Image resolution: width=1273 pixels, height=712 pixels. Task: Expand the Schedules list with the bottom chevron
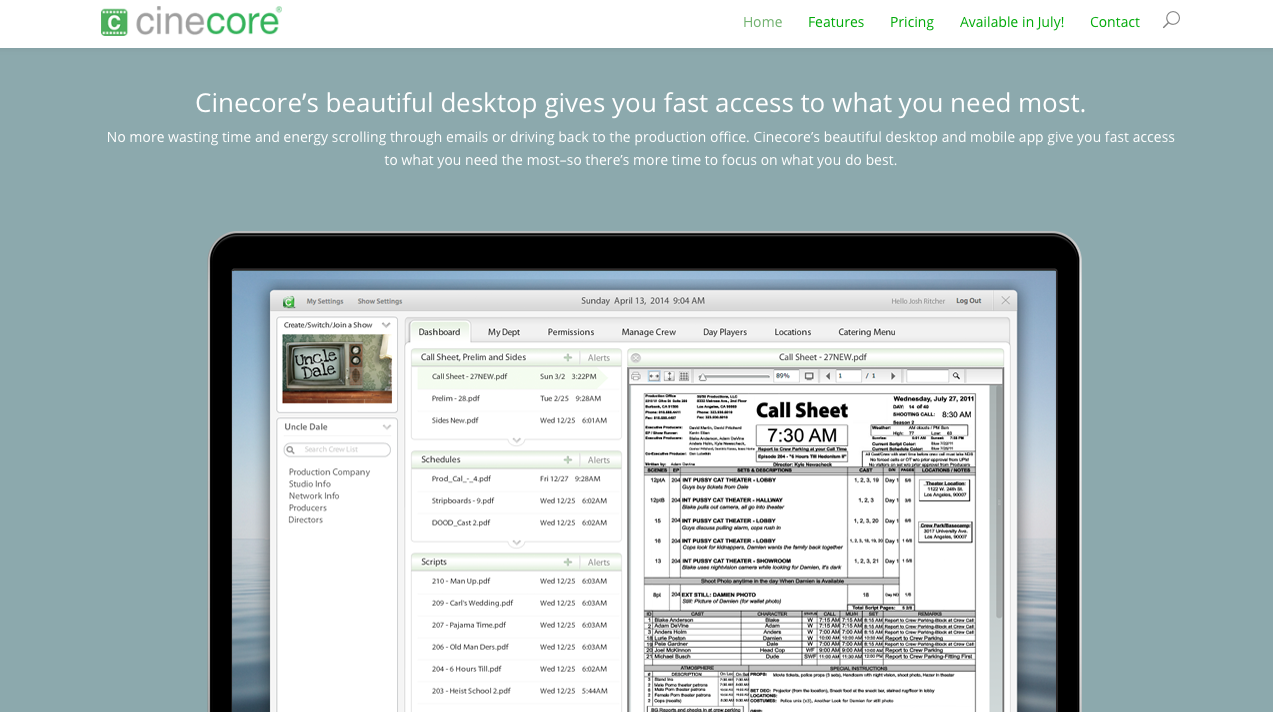point(516,542)
